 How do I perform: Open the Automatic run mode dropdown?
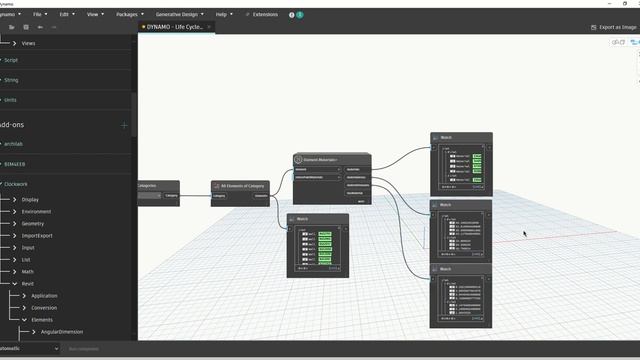click(29, 349)
